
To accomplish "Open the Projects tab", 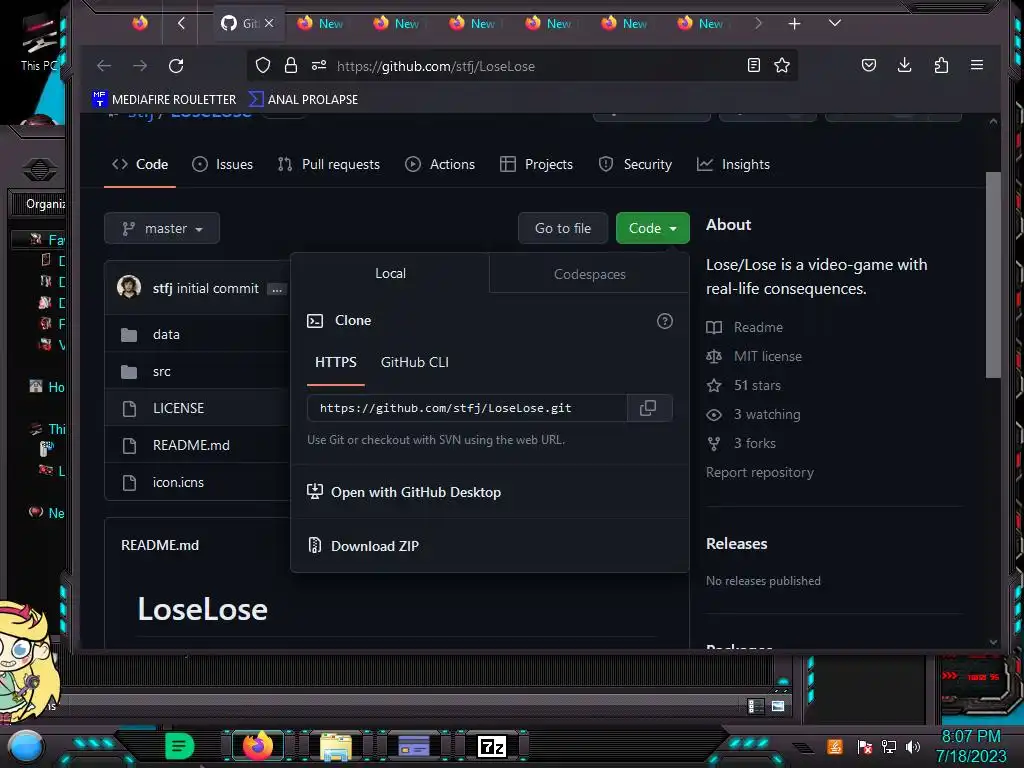I will tap(536, 165).
